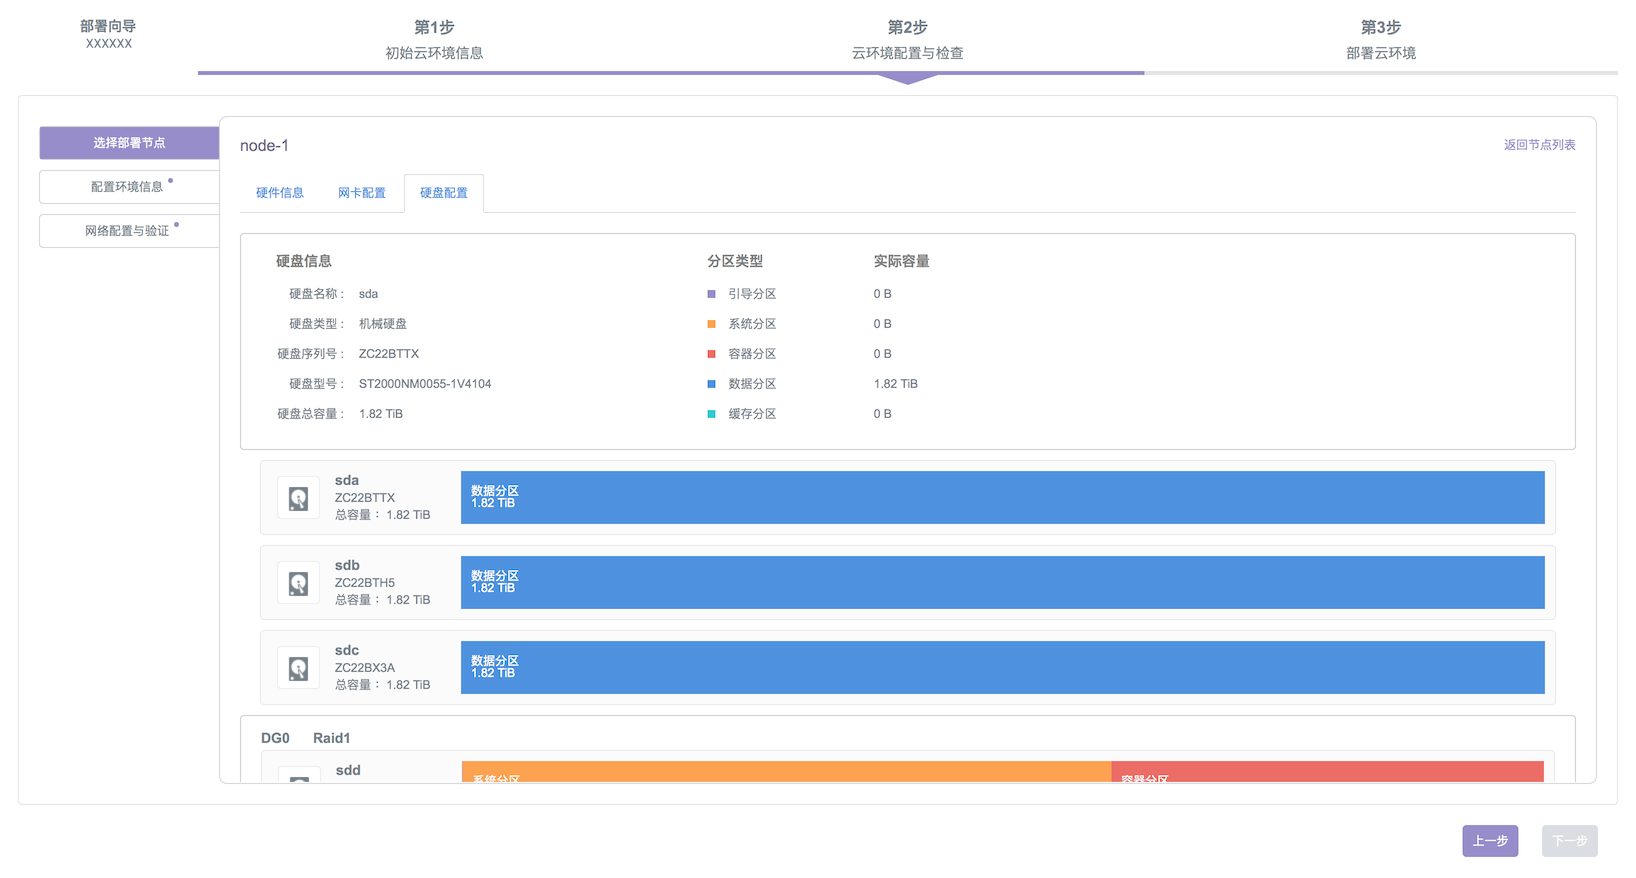Click the orange system partition legend square
Viewport: 1636px width, 878px height.
click(x=711, y=324)
